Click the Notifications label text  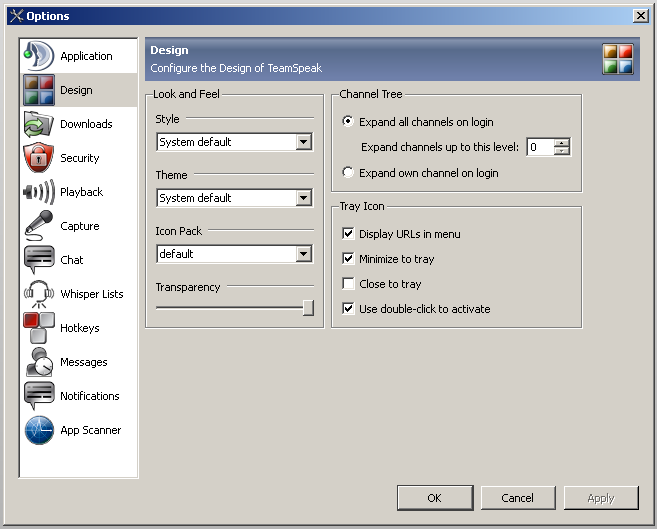tap(90, 396)
